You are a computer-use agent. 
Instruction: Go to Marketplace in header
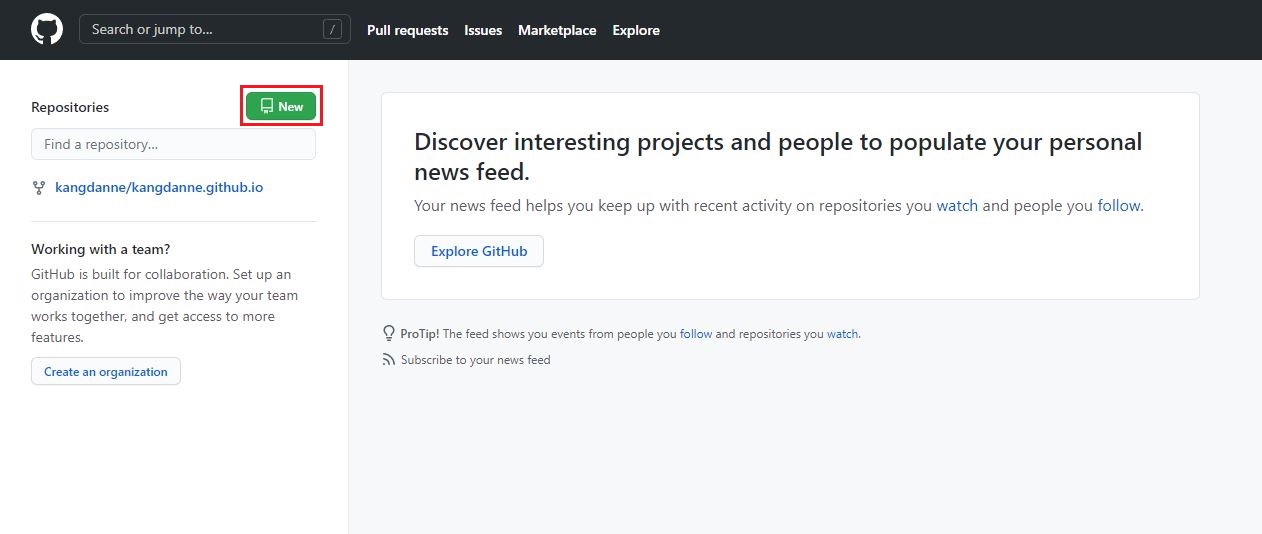[557, 30]
